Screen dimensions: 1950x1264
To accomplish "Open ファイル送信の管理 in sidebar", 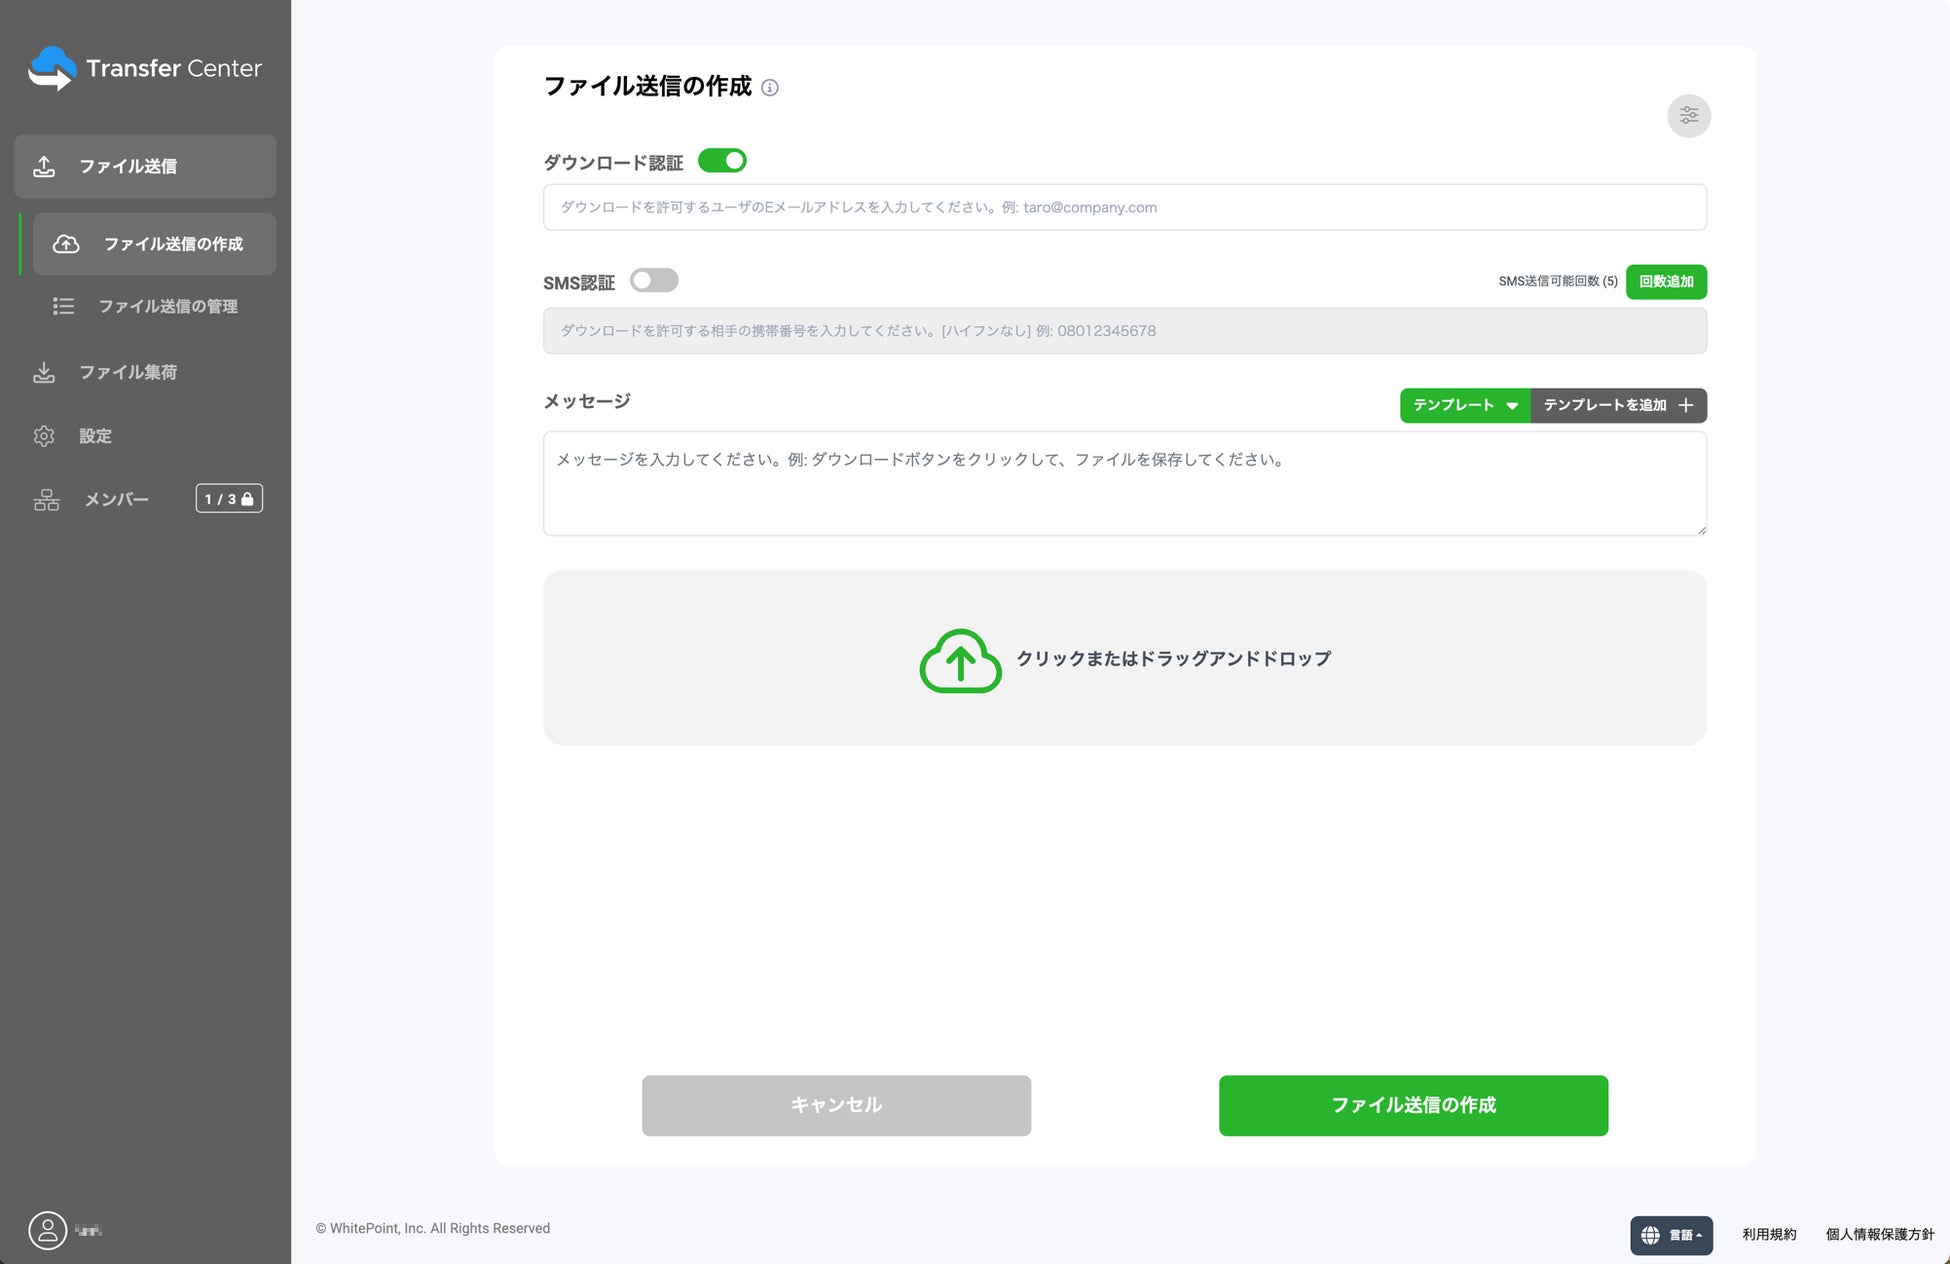I will pos(167,306).
